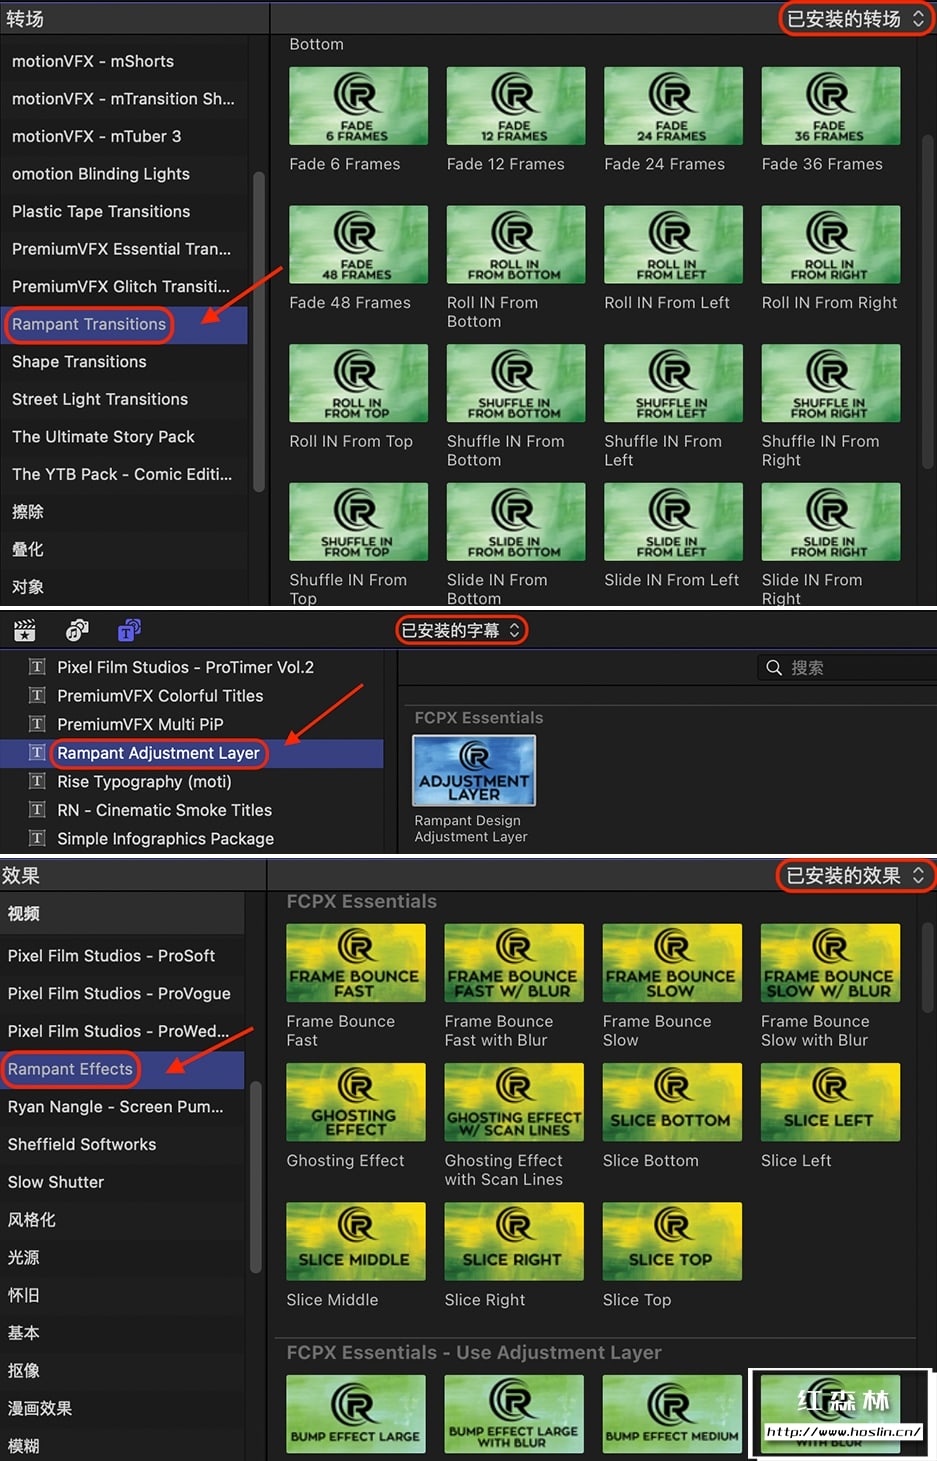Select the Roll IN From Top thumbnail
The width and height of the screenshot is (937, 1461).
358,383
